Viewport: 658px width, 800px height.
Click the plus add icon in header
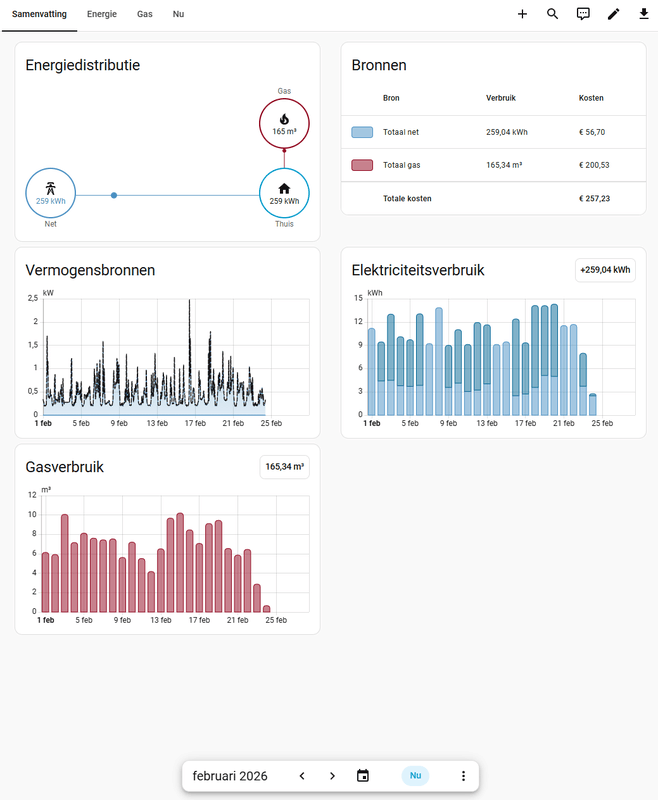point(522,14)
